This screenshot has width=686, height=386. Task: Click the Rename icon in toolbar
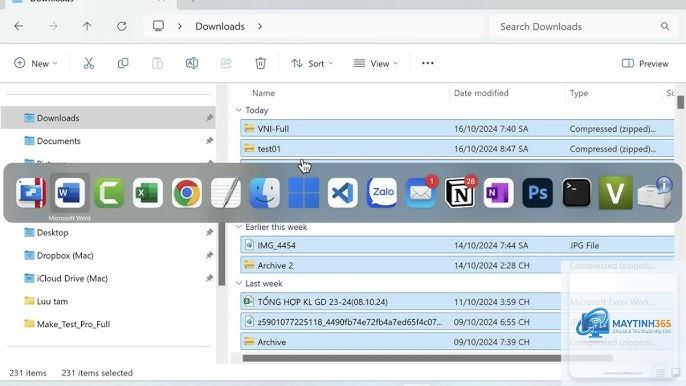click(x=192, y=63)
